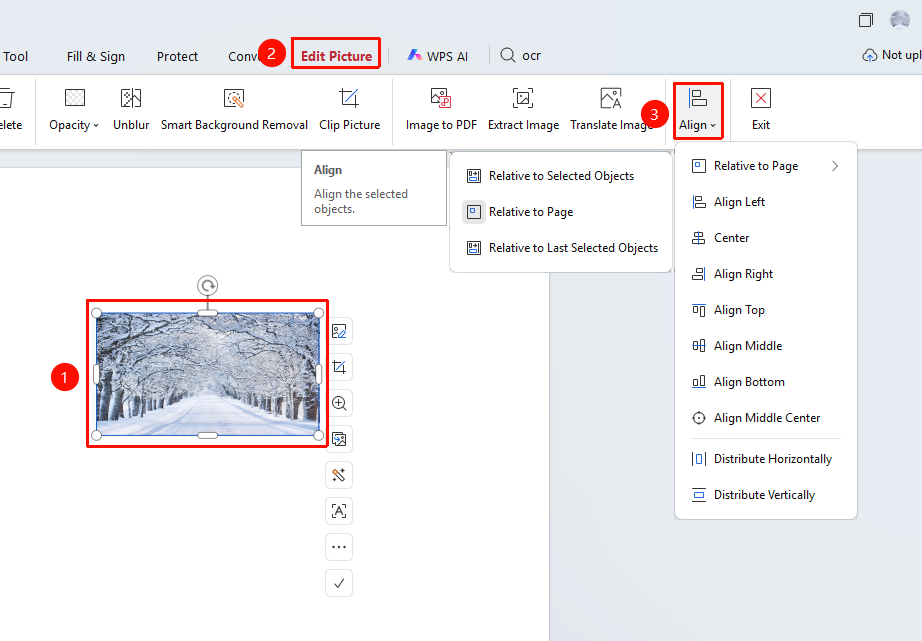The height and width of the screenshot is (641, 922).
Task: Click the crop icon in floating toolbar
Action: click(339, 367)
